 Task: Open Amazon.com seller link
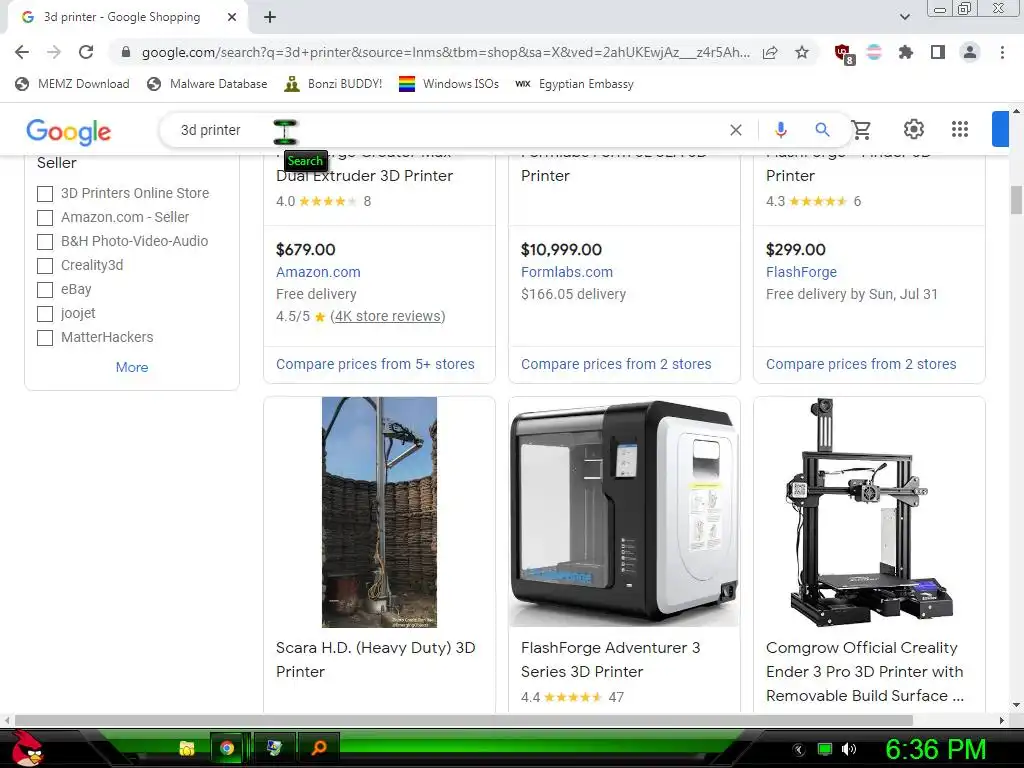tap(318, 272)
